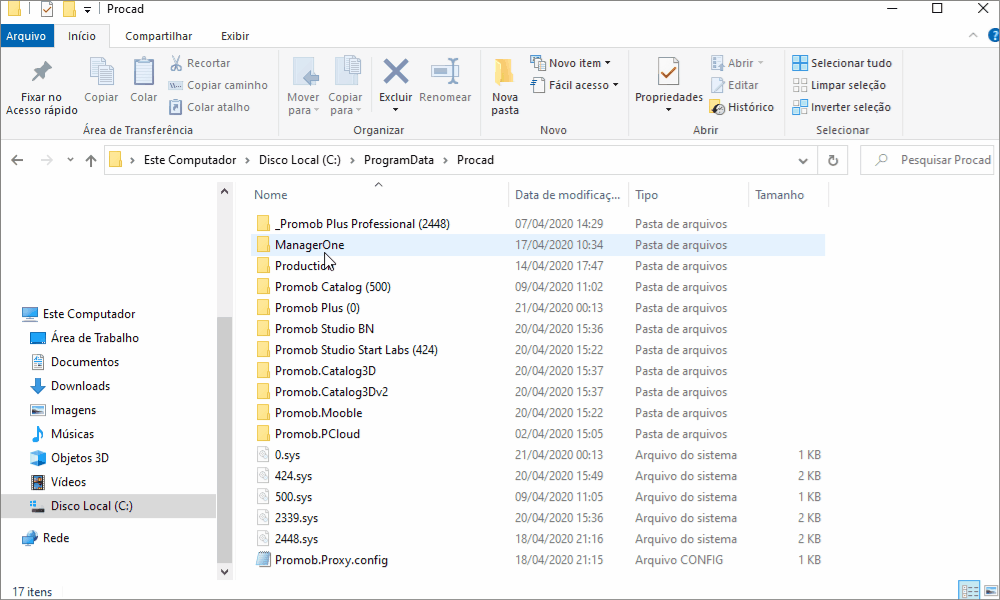
Task: Open Histórico for the file
Action: (x=742, y=107)
